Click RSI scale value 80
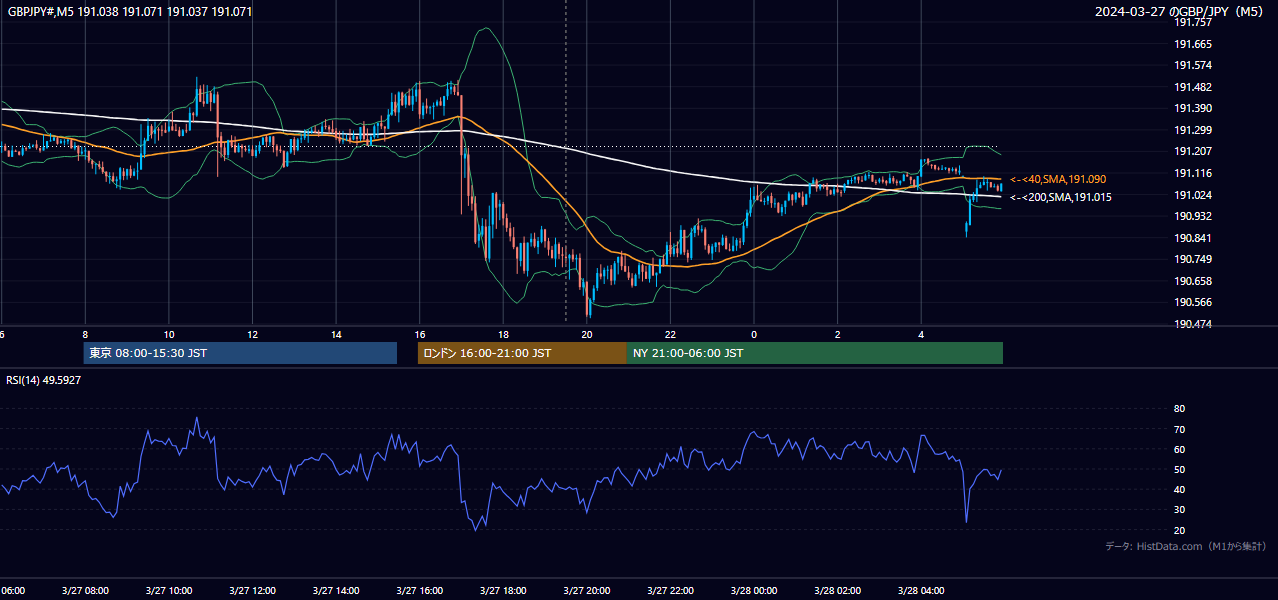 coord(1179,409)
